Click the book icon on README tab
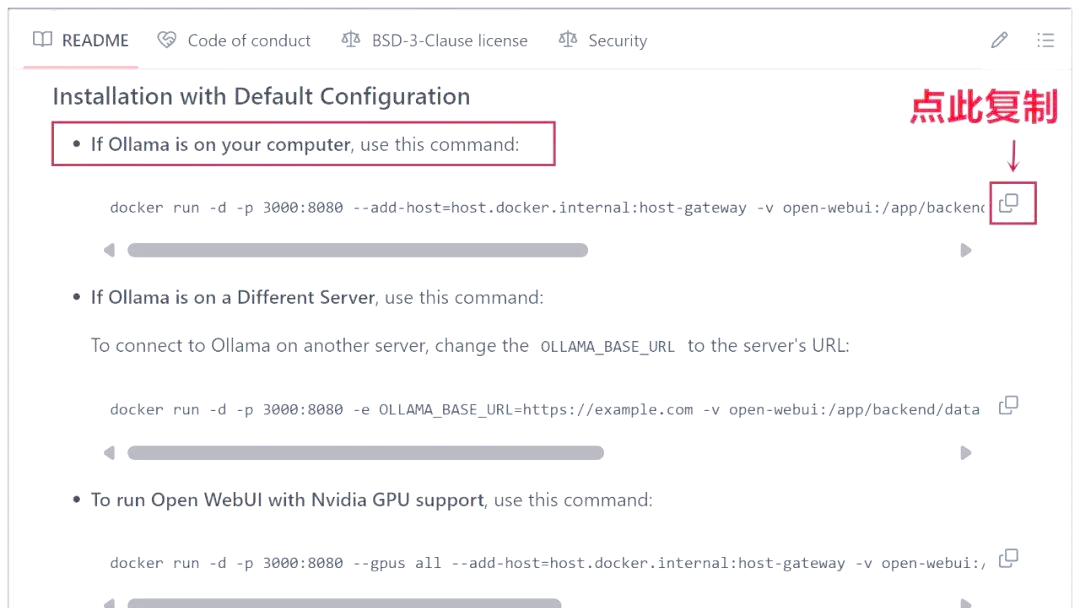This screenshot has height=608, width=1080. 42,41
